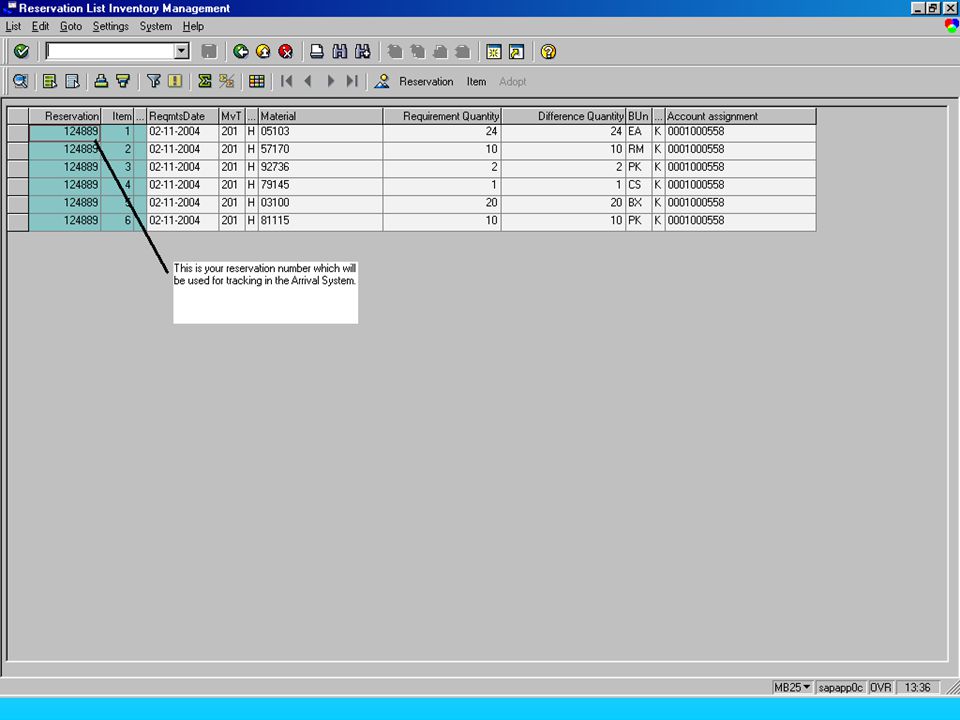
Task: Click the green list icon with arrow
Action: (50, 81)
